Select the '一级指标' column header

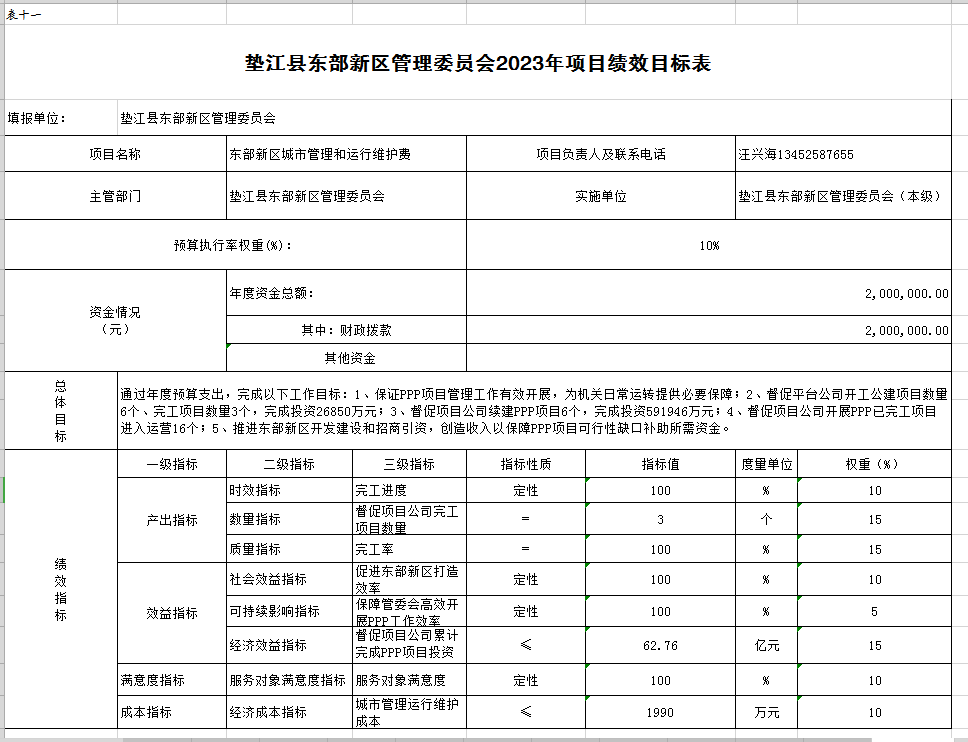pyautogui.click(x=172, y=464)
